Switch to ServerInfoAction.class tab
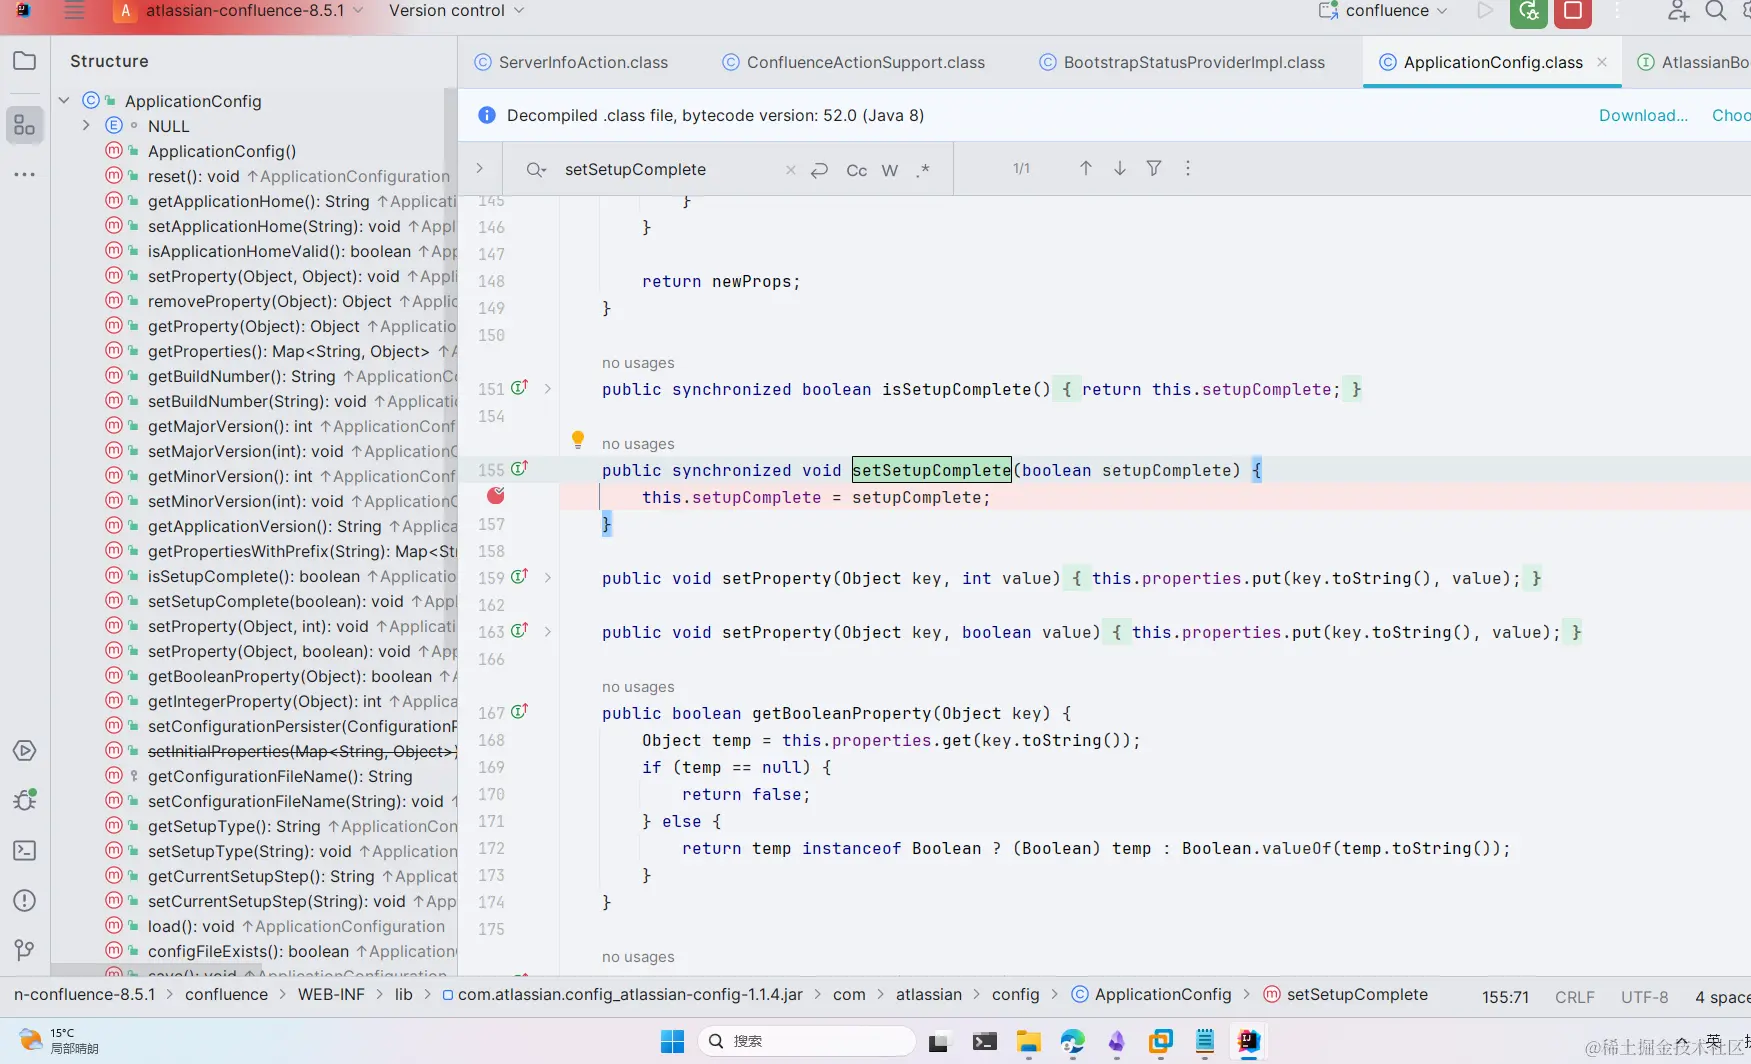The image size is (1751, 1064). tap(571, 62)
